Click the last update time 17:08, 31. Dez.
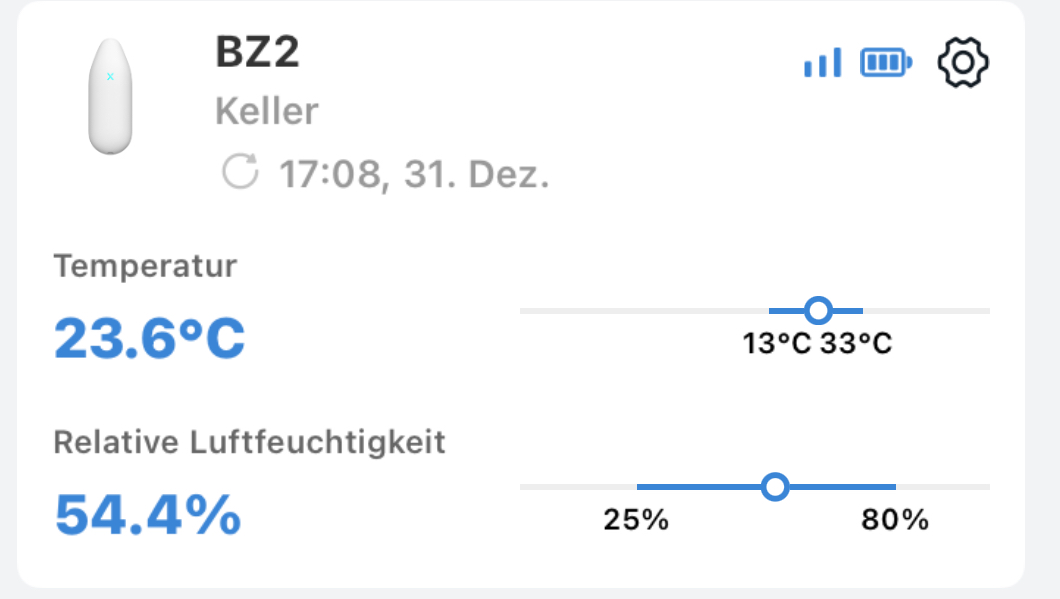 tap(414, 174)
